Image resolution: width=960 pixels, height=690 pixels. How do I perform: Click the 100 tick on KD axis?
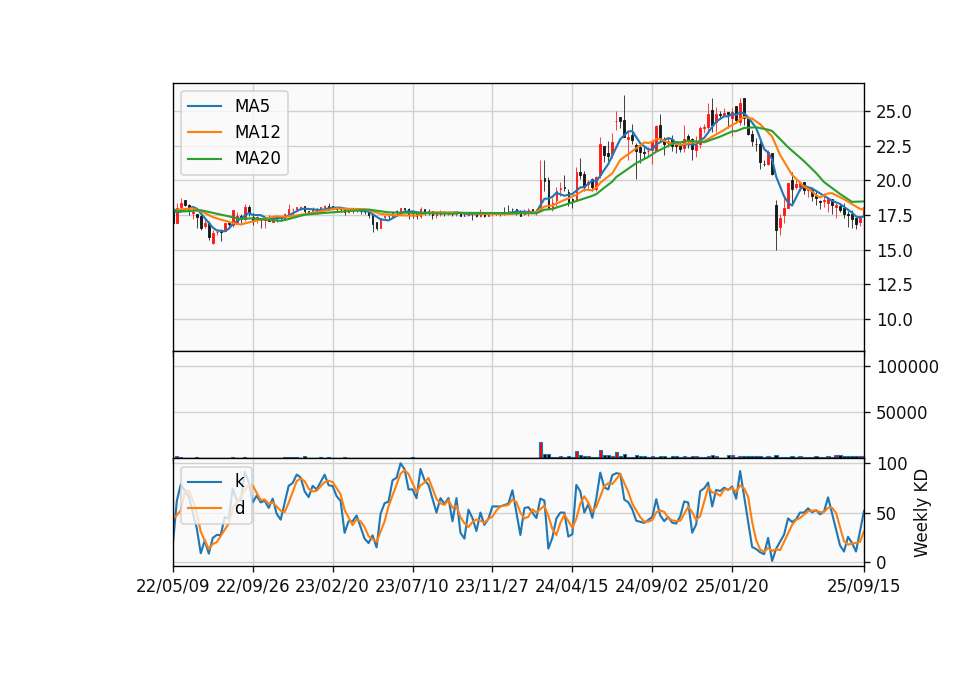892,464
